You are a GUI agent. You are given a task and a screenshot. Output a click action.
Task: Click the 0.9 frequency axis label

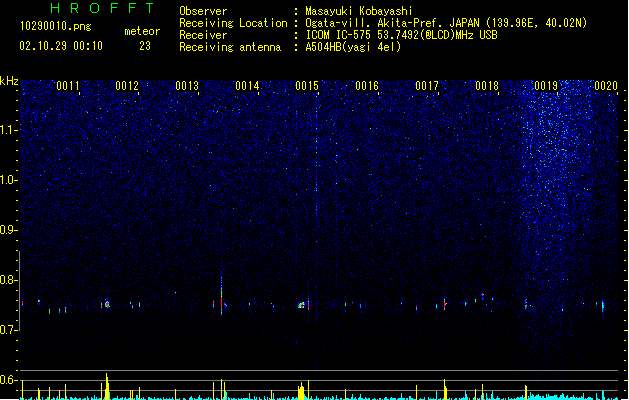[9, 230]
